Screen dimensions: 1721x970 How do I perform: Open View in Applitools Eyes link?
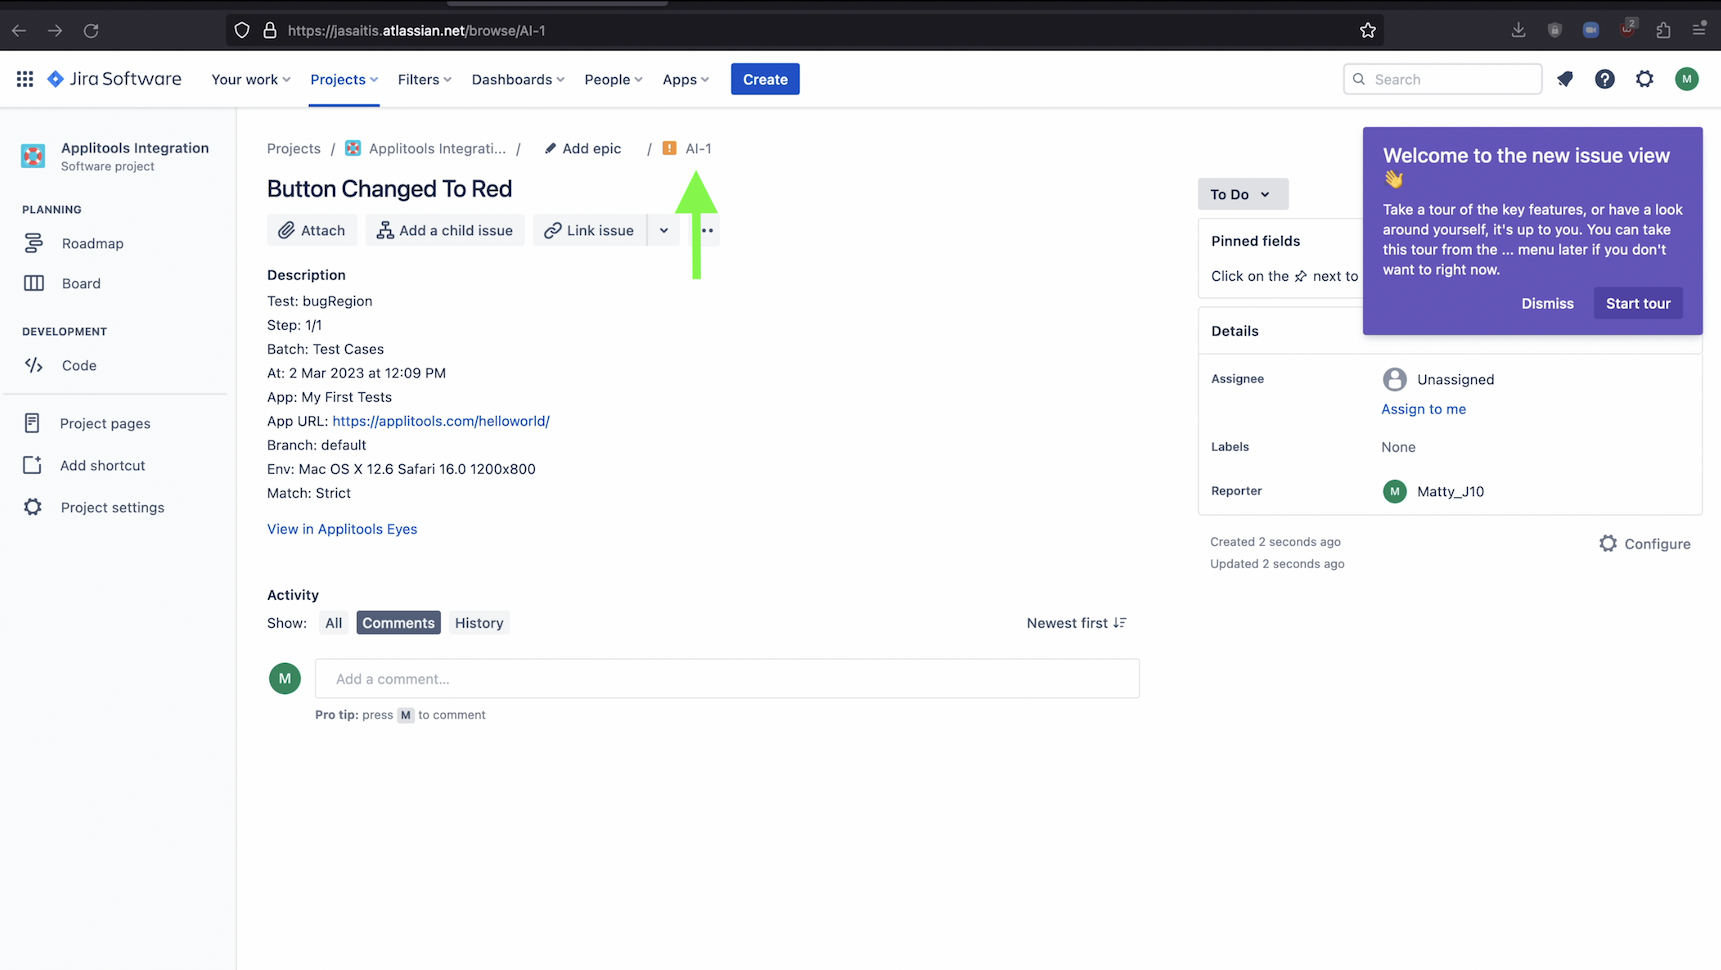pyautogui.click(x=342, y=529)
